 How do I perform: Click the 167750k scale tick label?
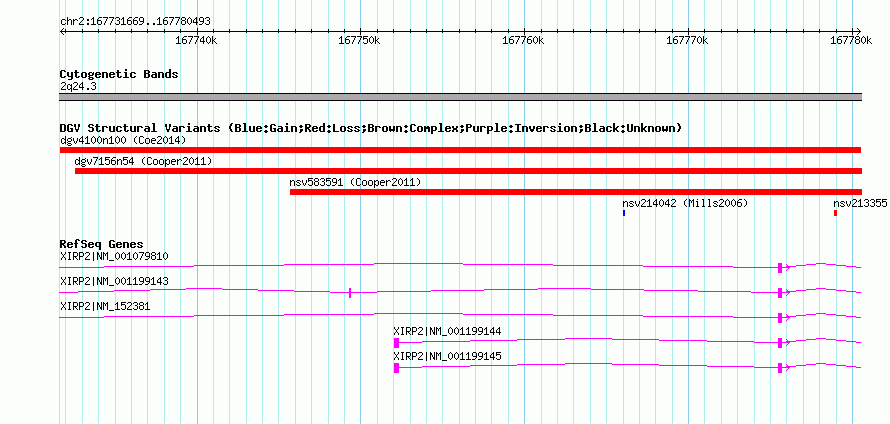pos(359,40)
